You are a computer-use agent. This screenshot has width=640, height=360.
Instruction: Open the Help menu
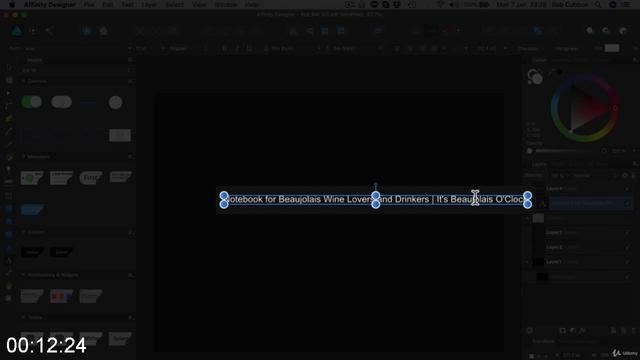[251, 4]
